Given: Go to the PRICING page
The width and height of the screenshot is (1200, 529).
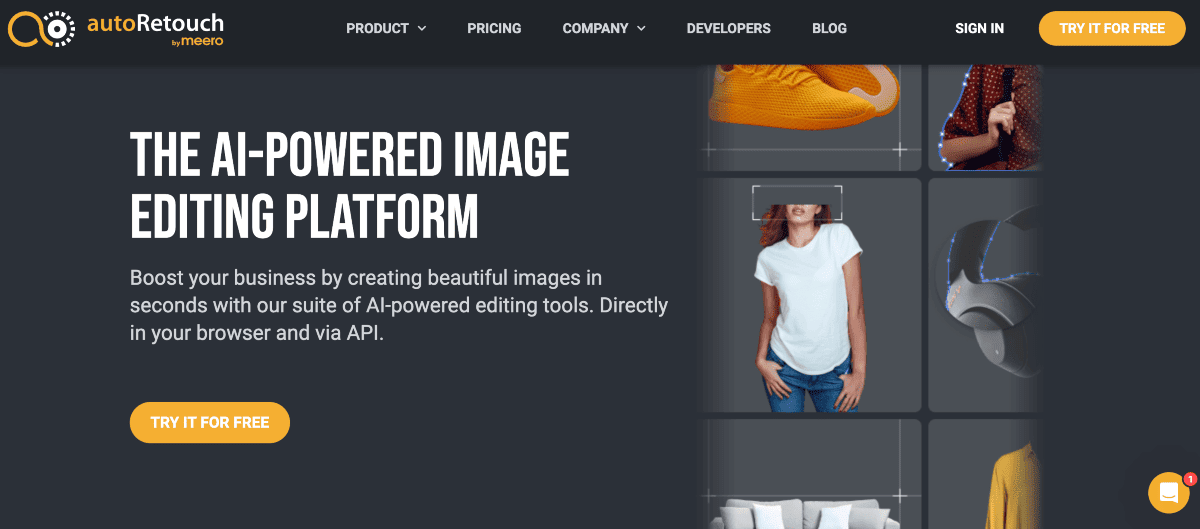Looking at the screenshot, I should [x=494, y=28].
